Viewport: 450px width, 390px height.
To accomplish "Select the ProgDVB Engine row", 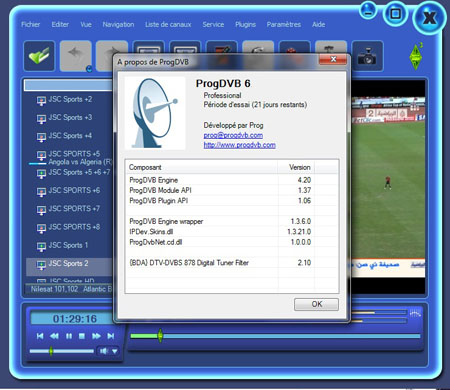I will point(232,180).
